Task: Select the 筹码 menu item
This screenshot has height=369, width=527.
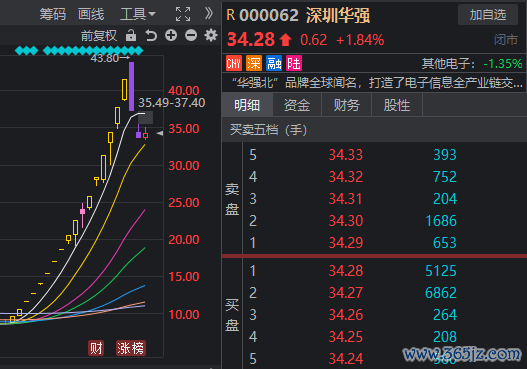Action: point(53,14)
